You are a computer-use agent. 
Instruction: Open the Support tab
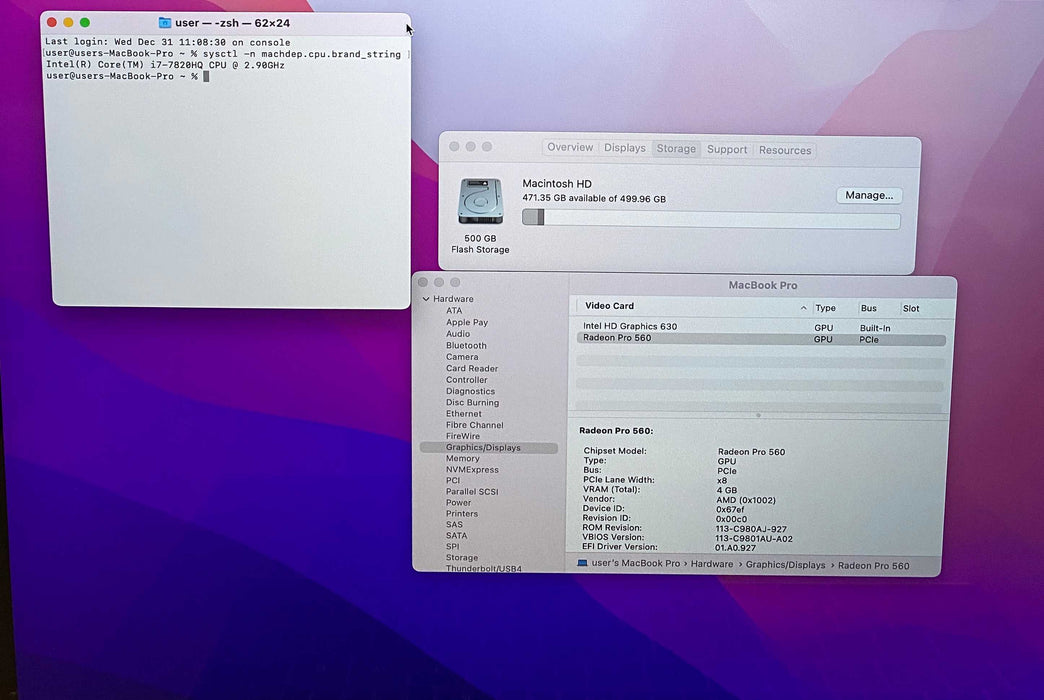tap(726, 149)
